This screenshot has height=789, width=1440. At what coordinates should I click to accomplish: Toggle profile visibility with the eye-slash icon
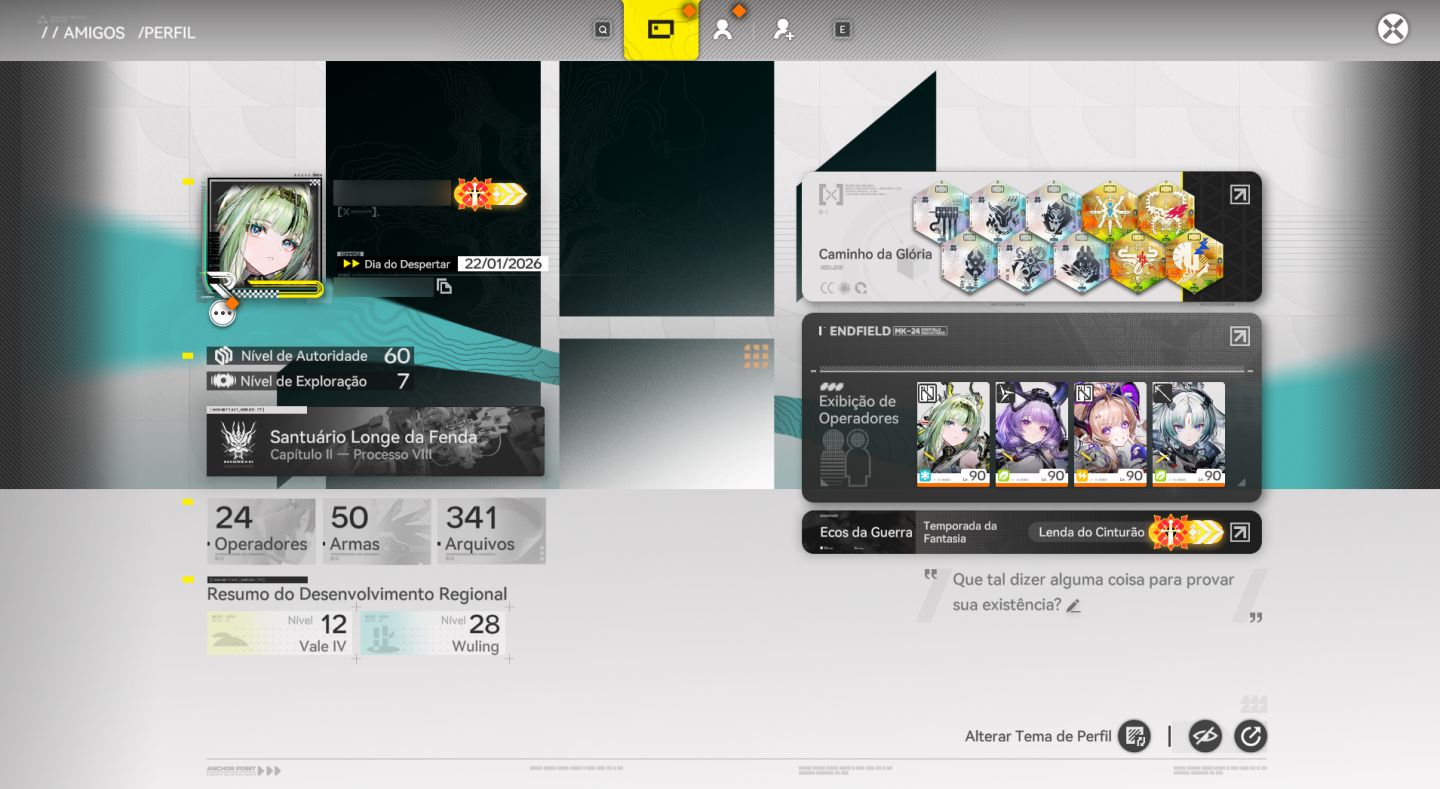(1205, 737)
